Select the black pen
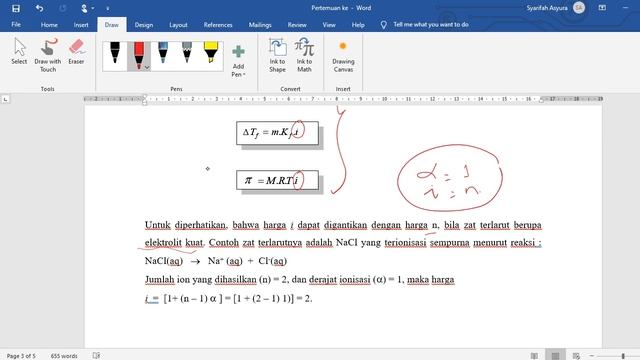This screenshot has width=640, height=360. 115,53
